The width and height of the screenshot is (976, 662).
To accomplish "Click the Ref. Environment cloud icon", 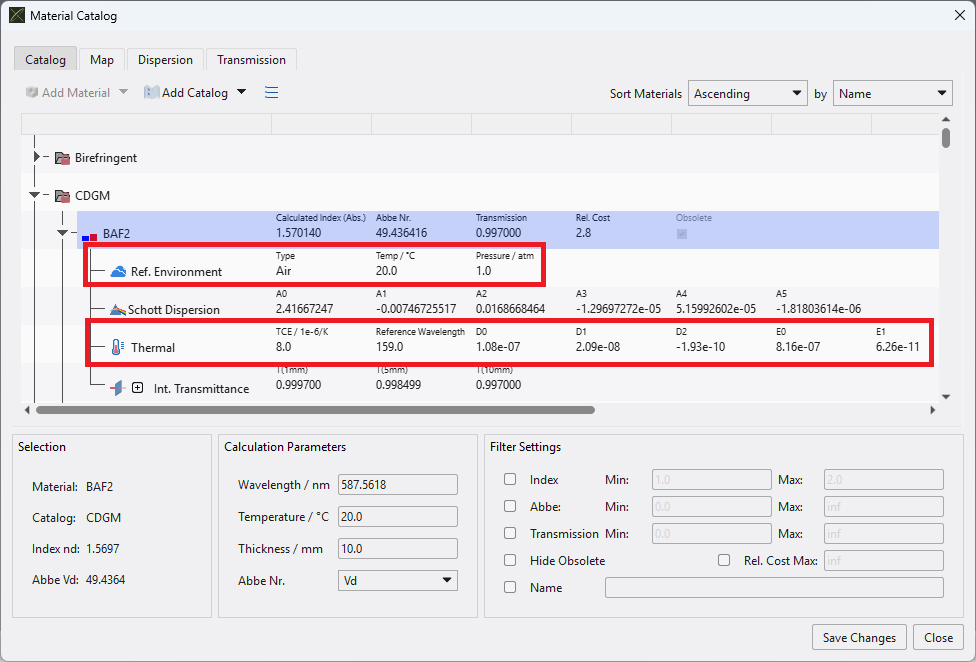I will 118,271.
